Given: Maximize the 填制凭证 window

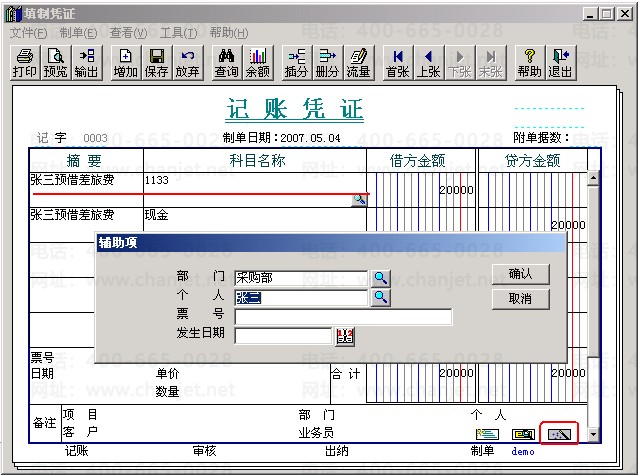Looking at the screenshot, I should (607, 14).
